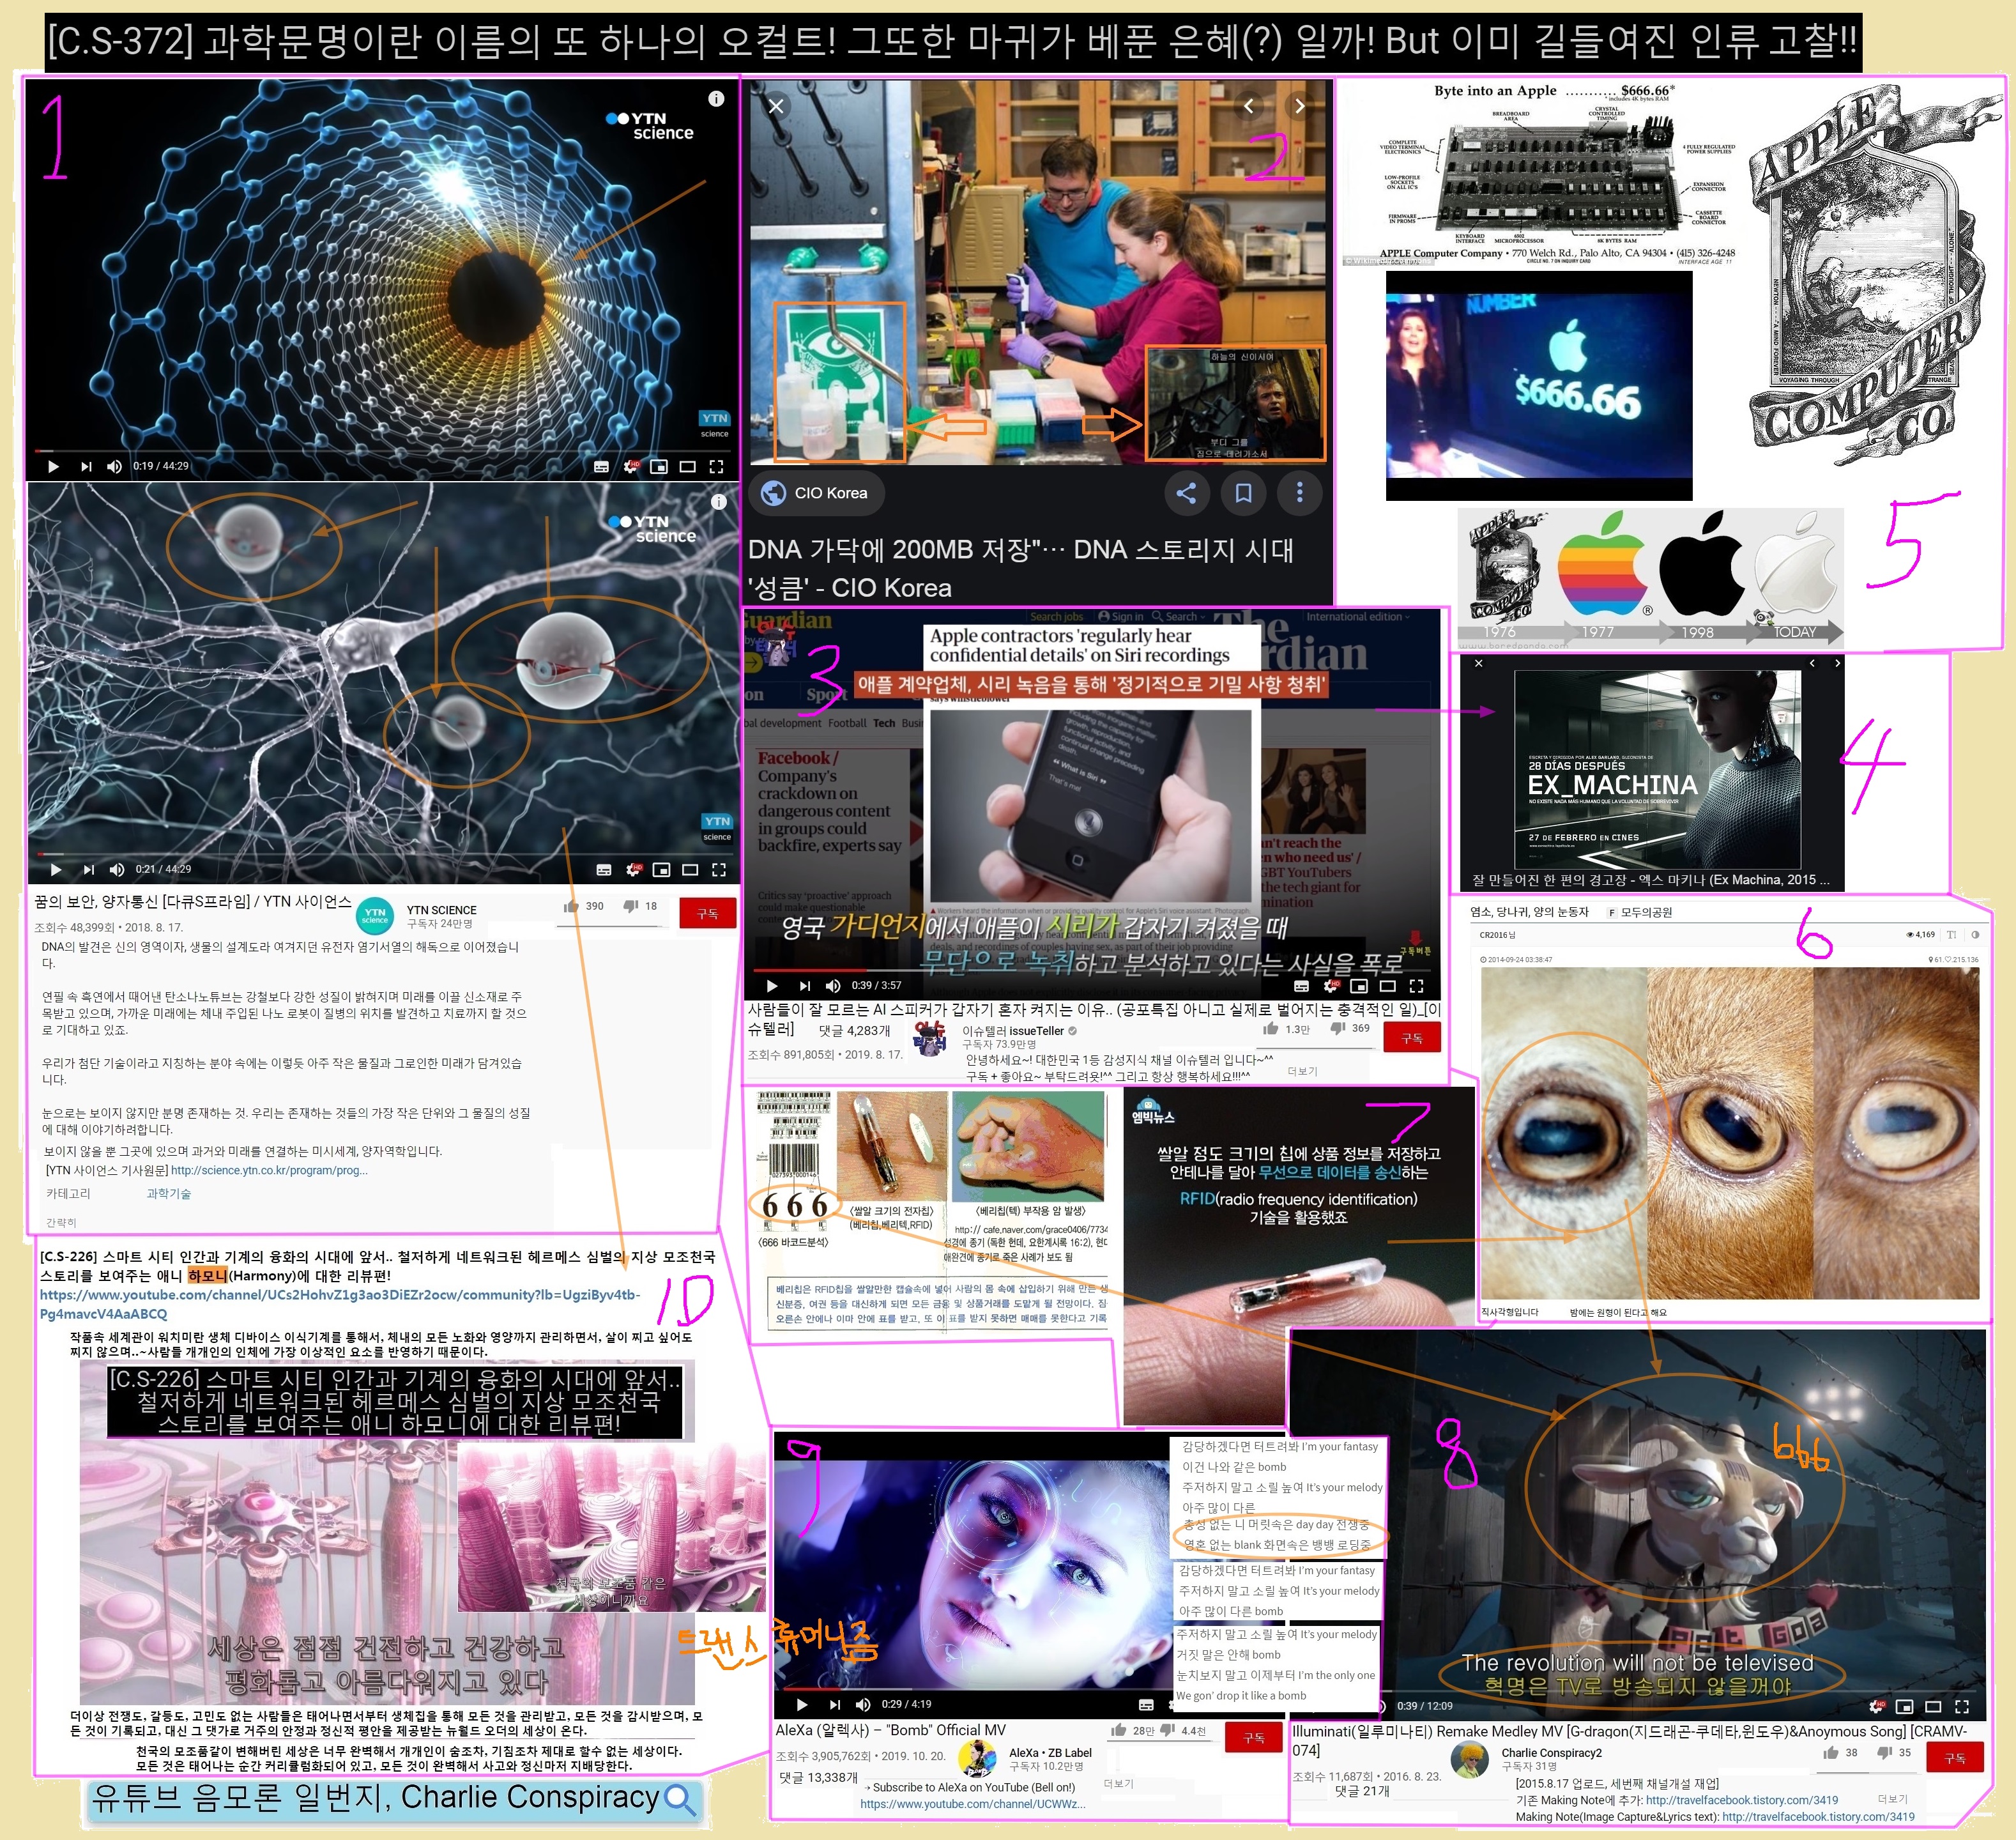Toggle subtitles in the 0:29 / 4:19 player
The height and width of the screenshot is (1840, 2016).
point(1146,1705)
